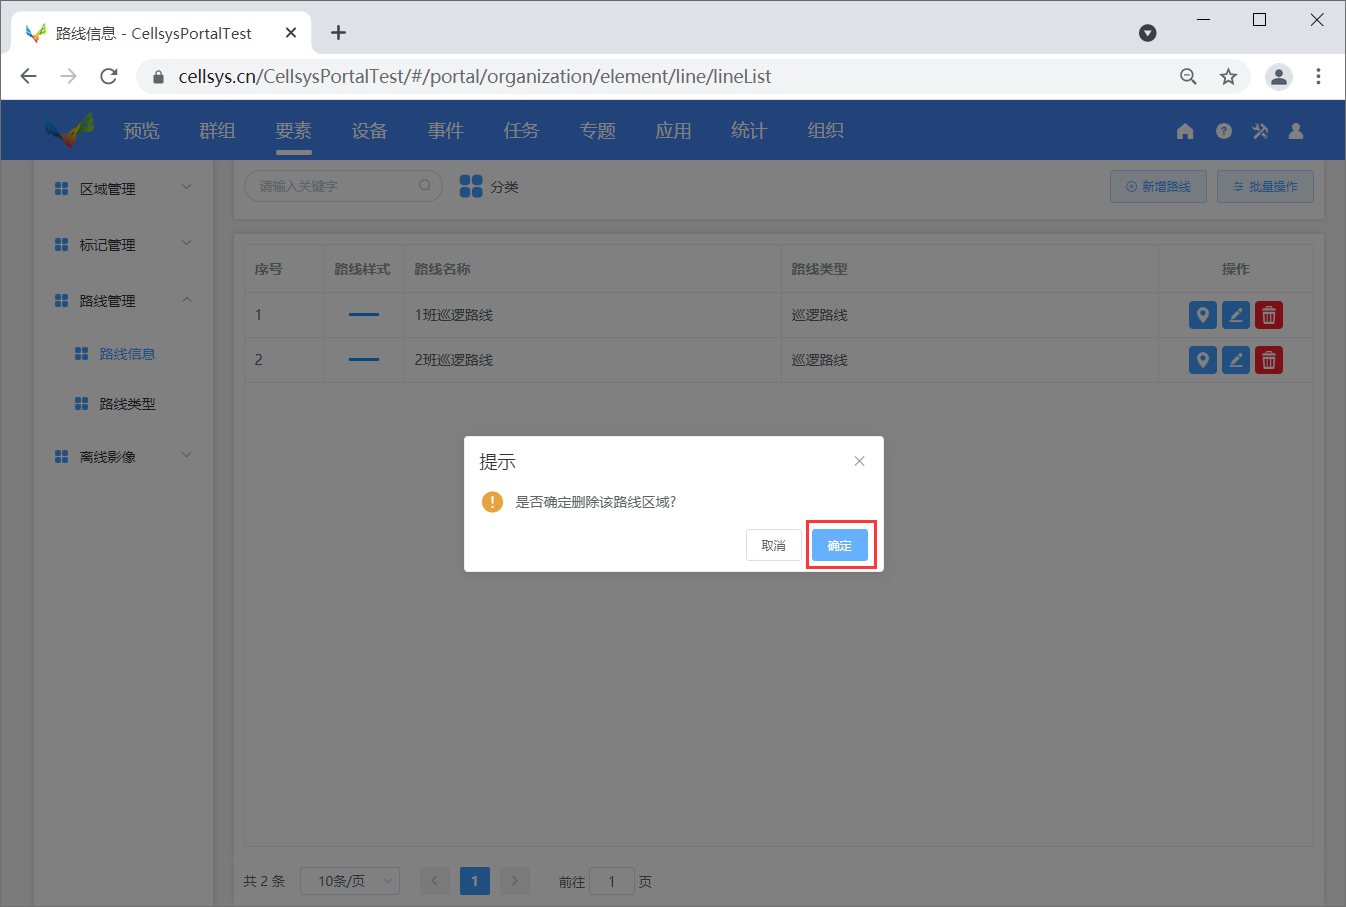Click the 路线类型 column header
Viewport: 1346px width, 907px height.
tap(819, 269)
